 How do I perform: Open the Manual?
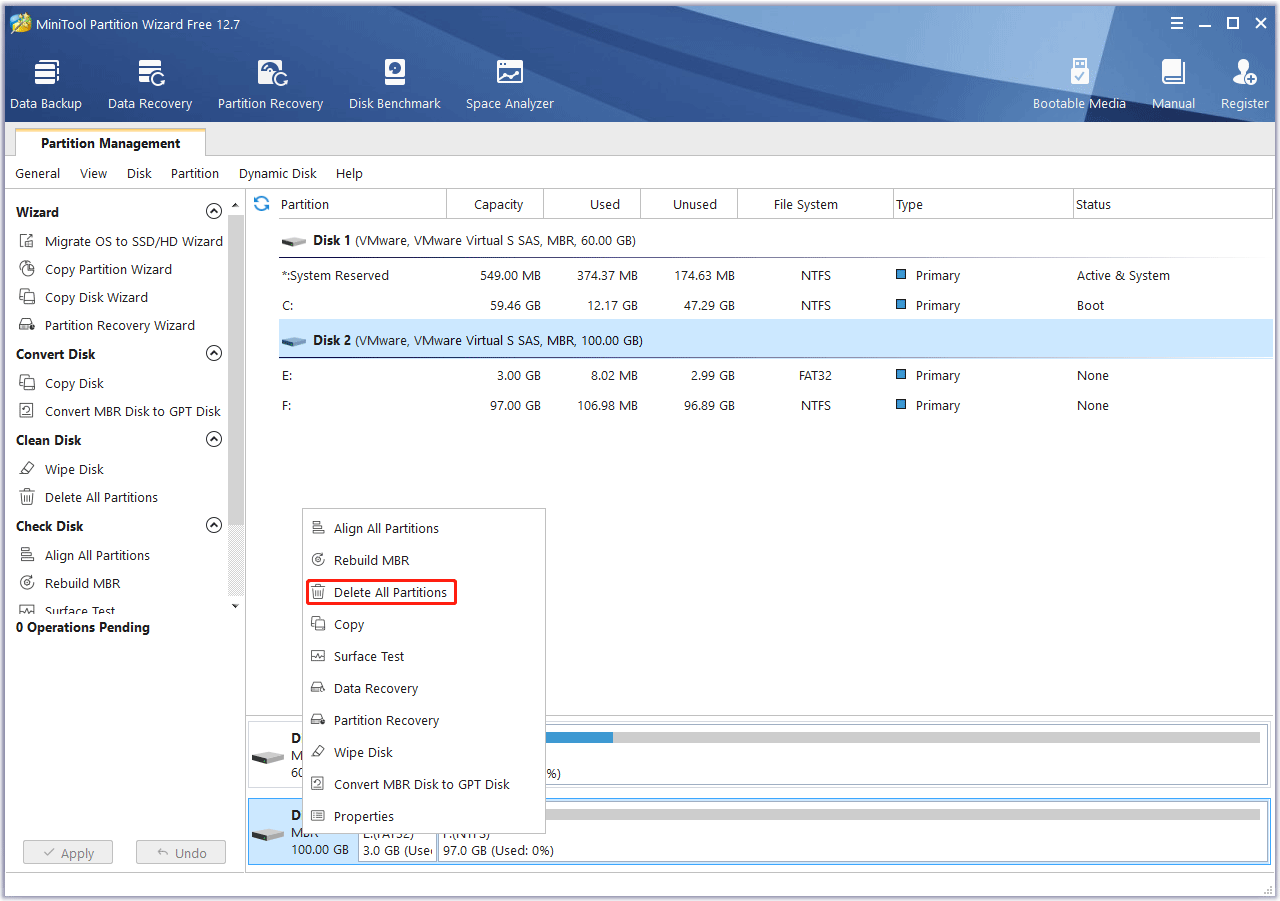[x=1173, y=84]
